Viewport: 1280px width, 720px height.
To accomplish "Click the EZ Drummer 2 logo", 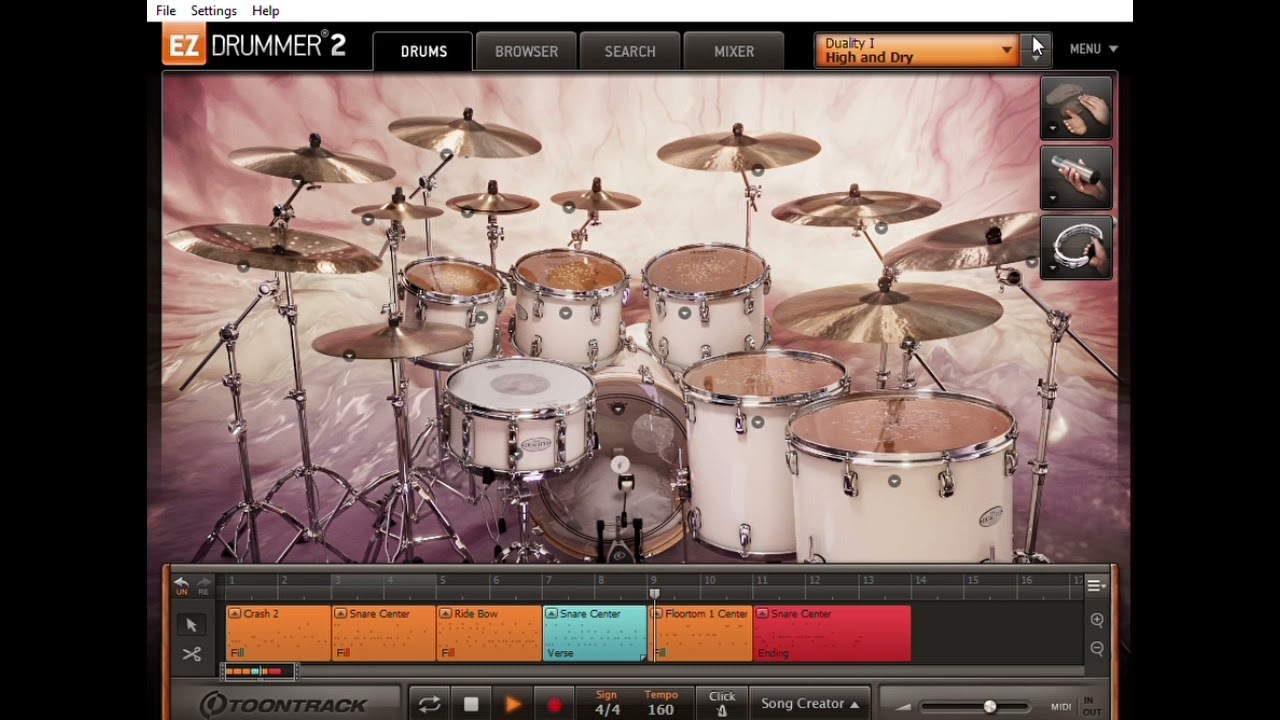I will point(255,46).
